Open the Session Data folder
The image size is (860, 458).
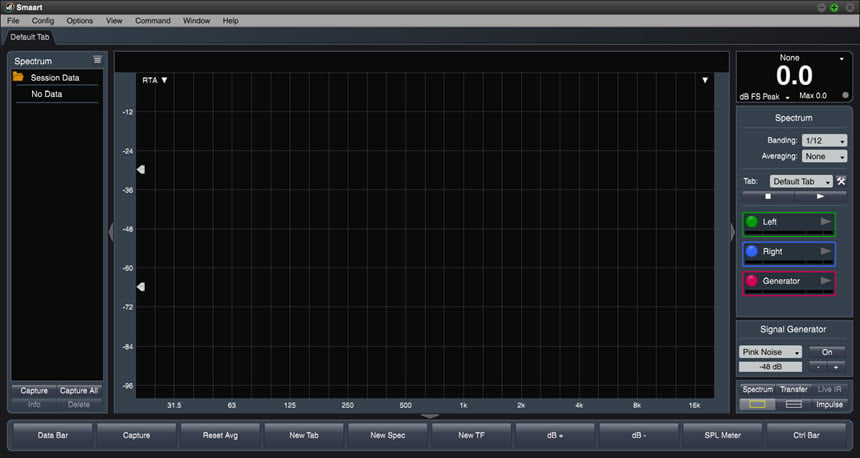(x=18, y=77)
